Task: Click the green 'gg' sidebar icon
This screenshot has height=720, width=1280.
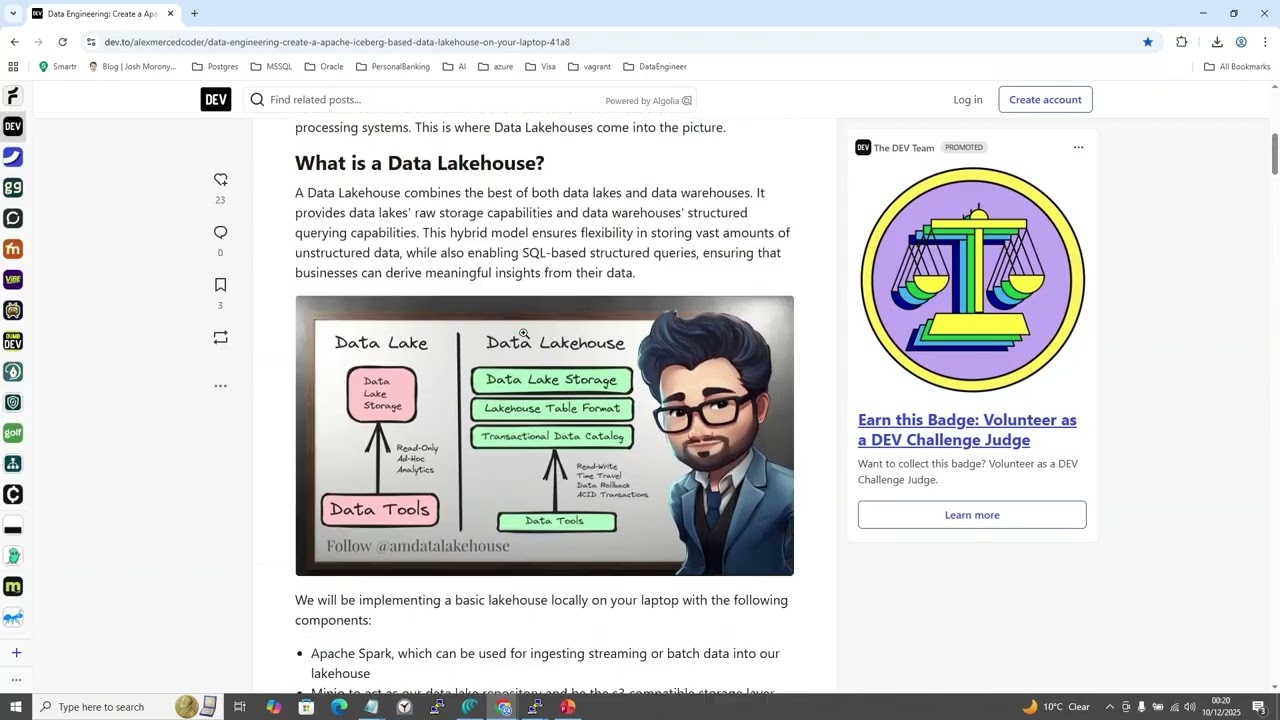Action: coord(13,188)
